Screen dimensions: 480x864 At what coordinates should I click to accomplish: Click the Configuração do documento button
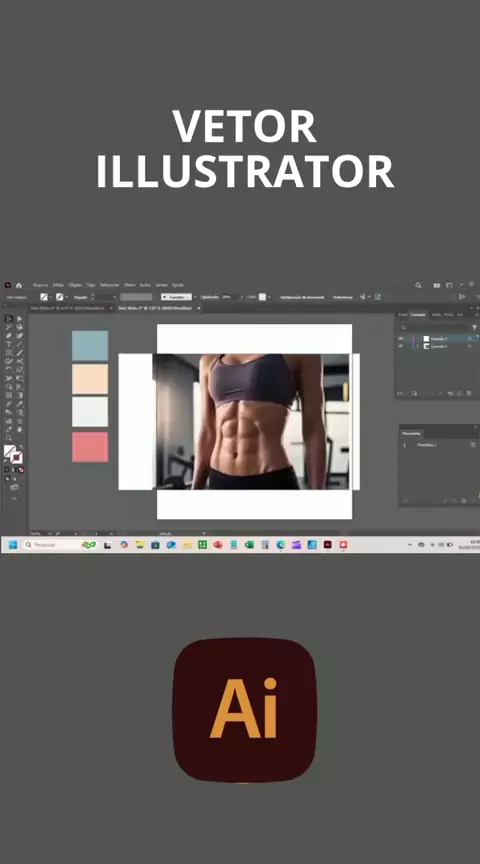click(x=302, y=297)
